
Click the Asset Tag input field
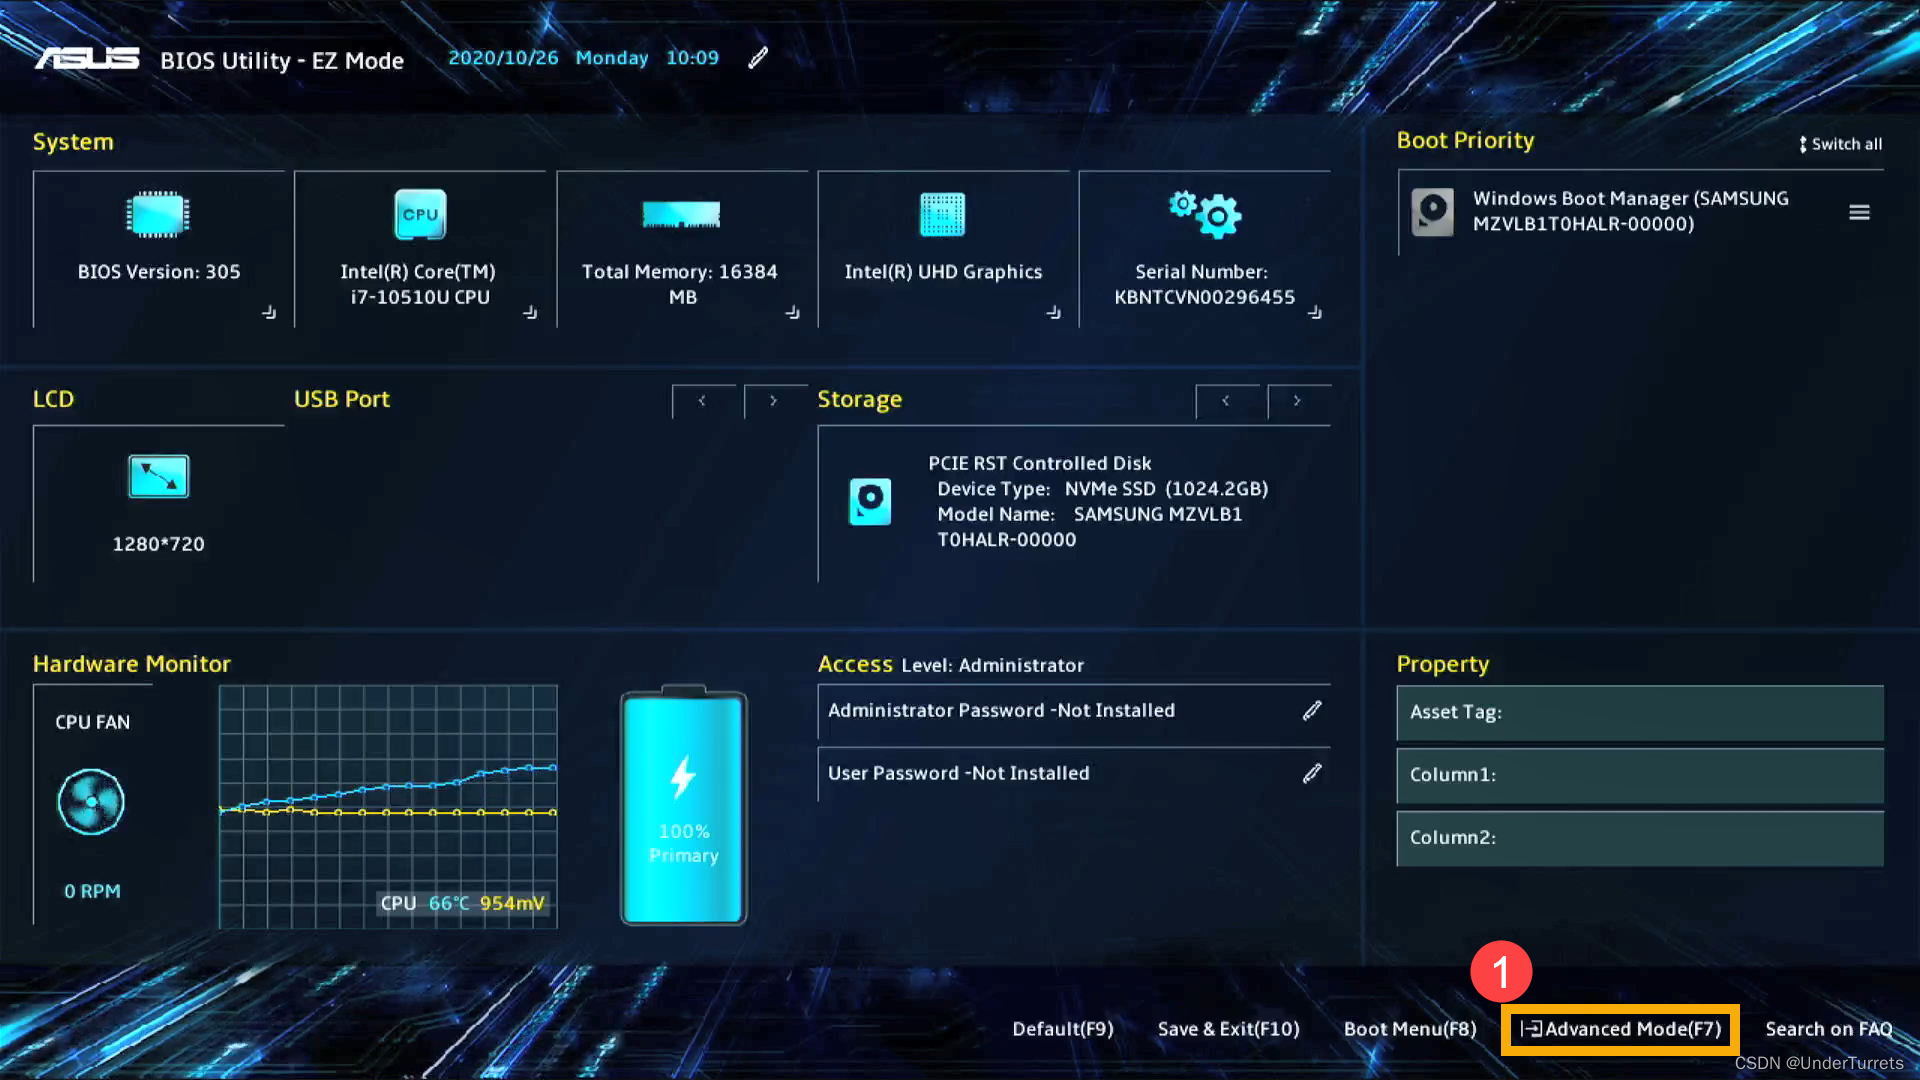[x=1640, y=712]
